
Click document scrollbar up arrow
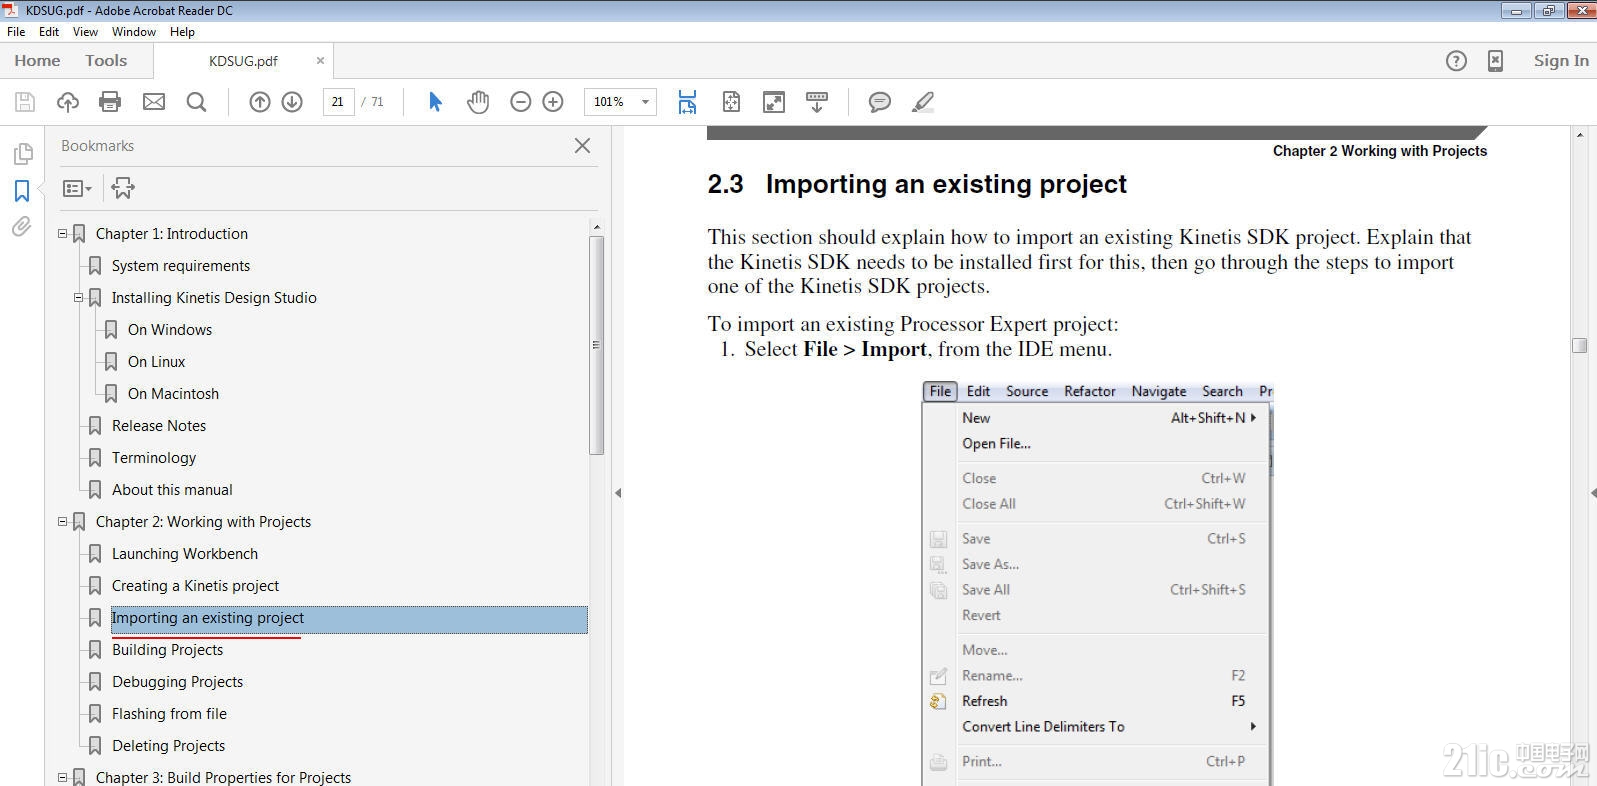point(1580,134)
